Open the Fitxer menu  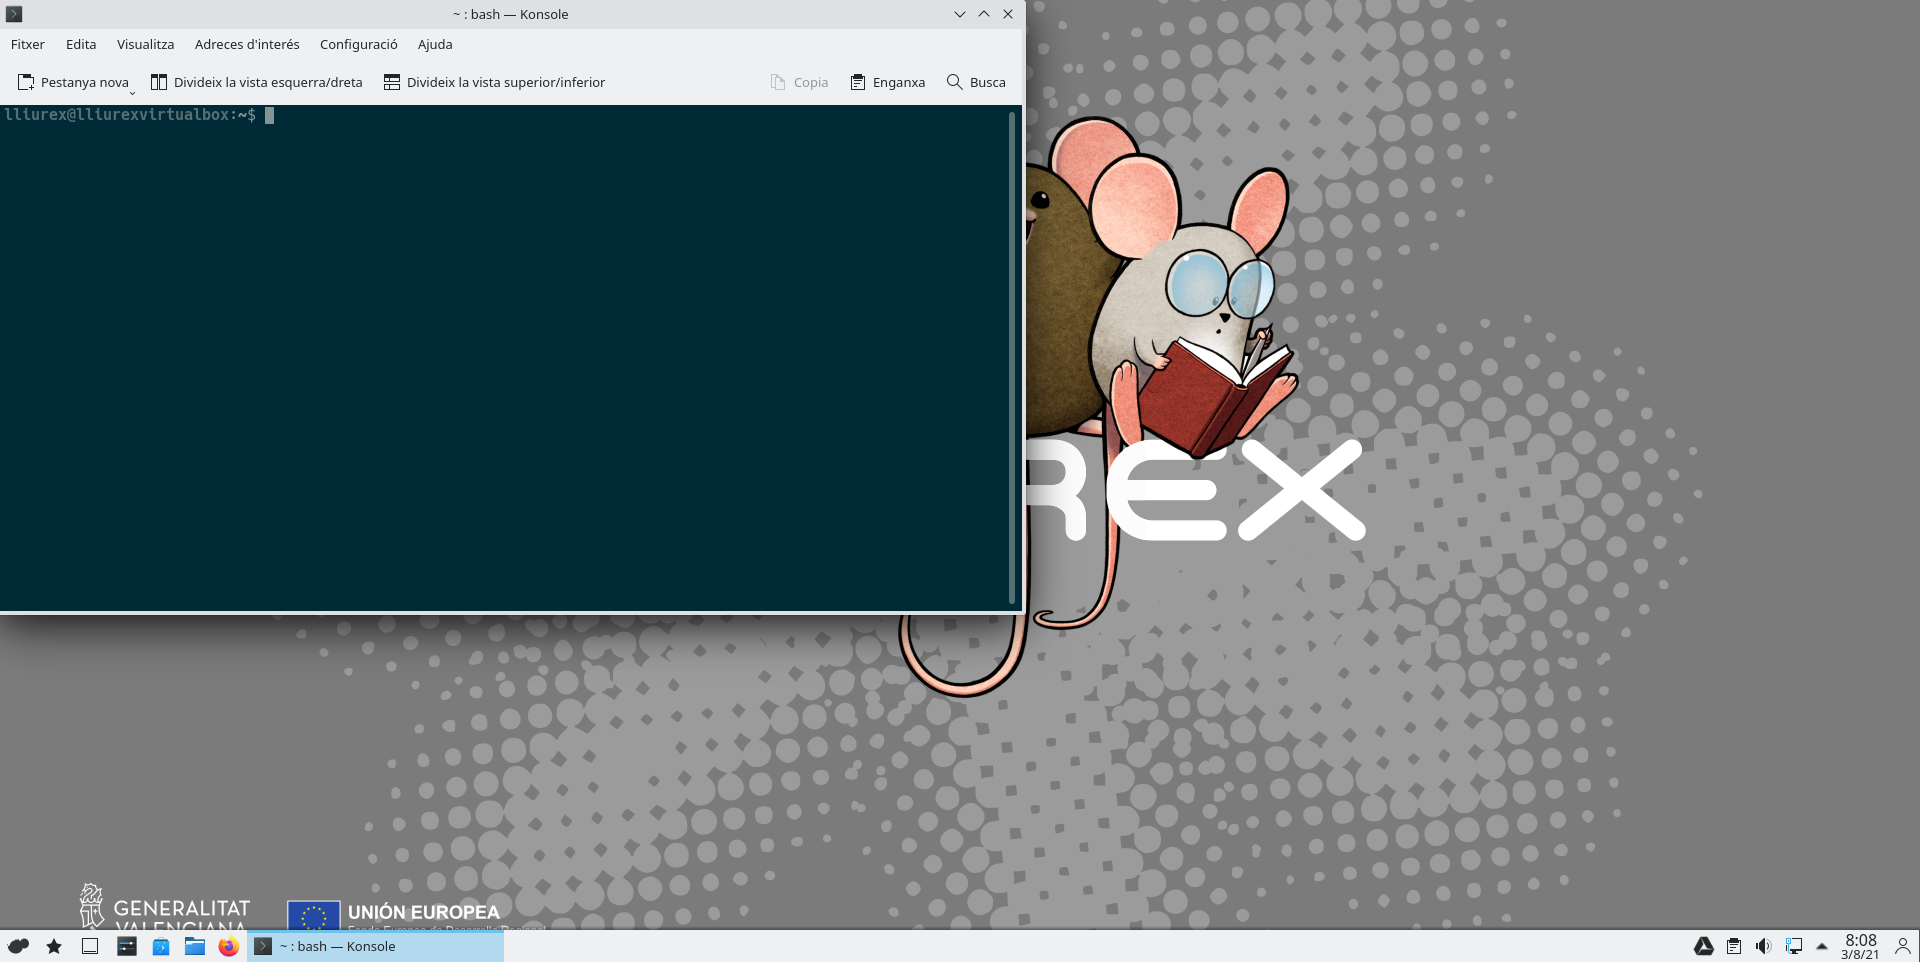pos(28,44)
